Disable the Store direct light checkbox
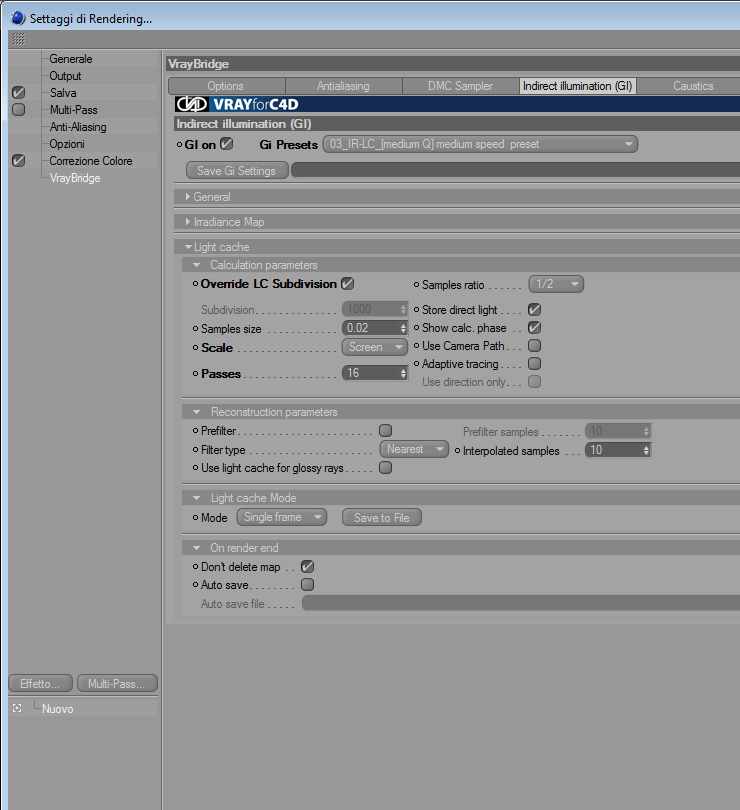Screen dimensions: 740x810 point(534,309)
